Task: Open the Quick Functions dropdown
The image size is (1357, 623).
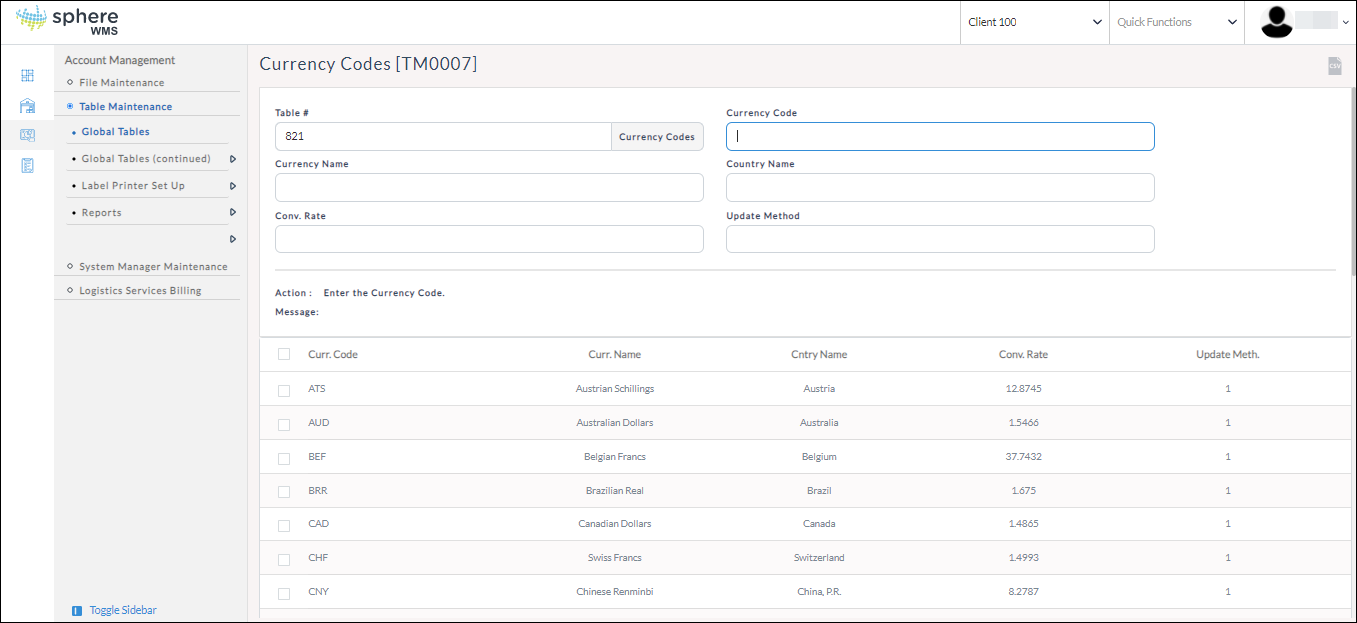Action: click(x=1176, y=22)
